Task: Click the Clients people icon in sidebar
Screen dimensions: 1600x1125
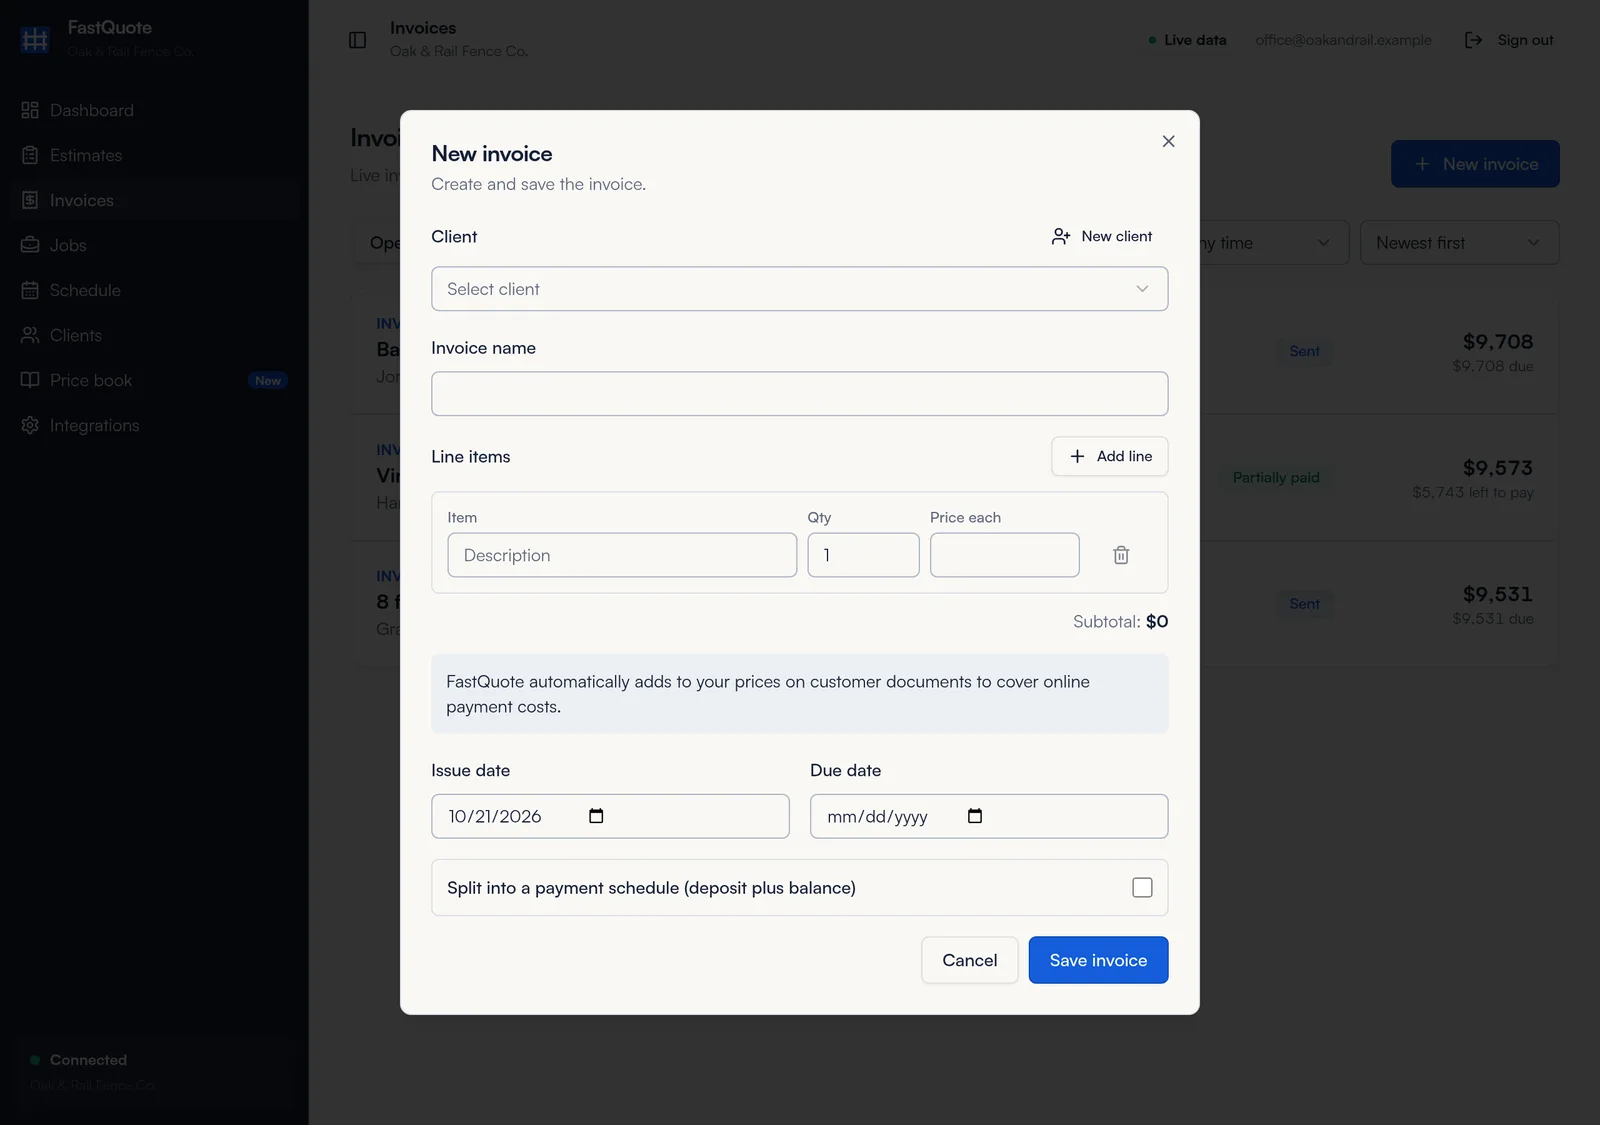Action: (x=30, y=335)
